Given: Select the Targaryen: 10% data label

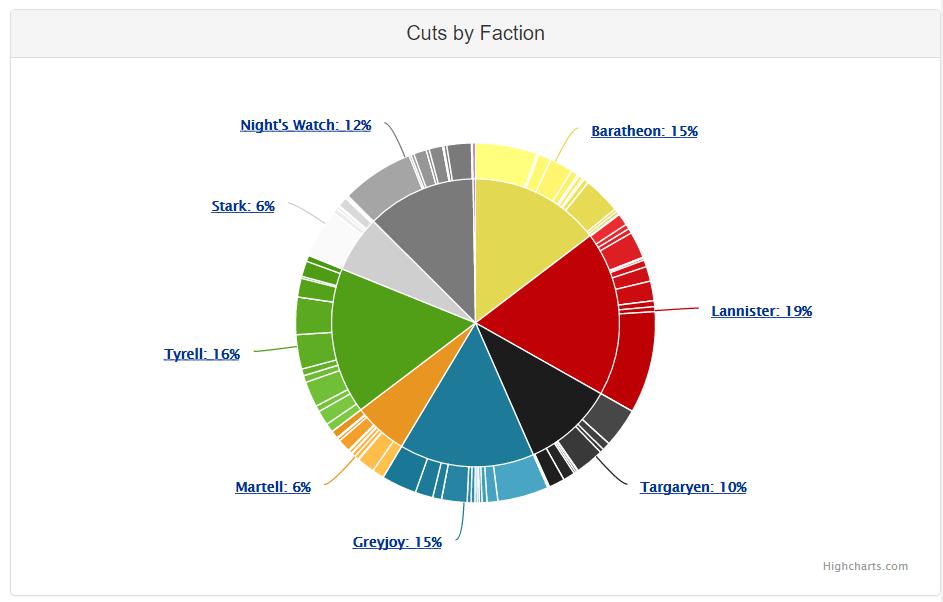Looking at the screenshot, I should 693,487.
